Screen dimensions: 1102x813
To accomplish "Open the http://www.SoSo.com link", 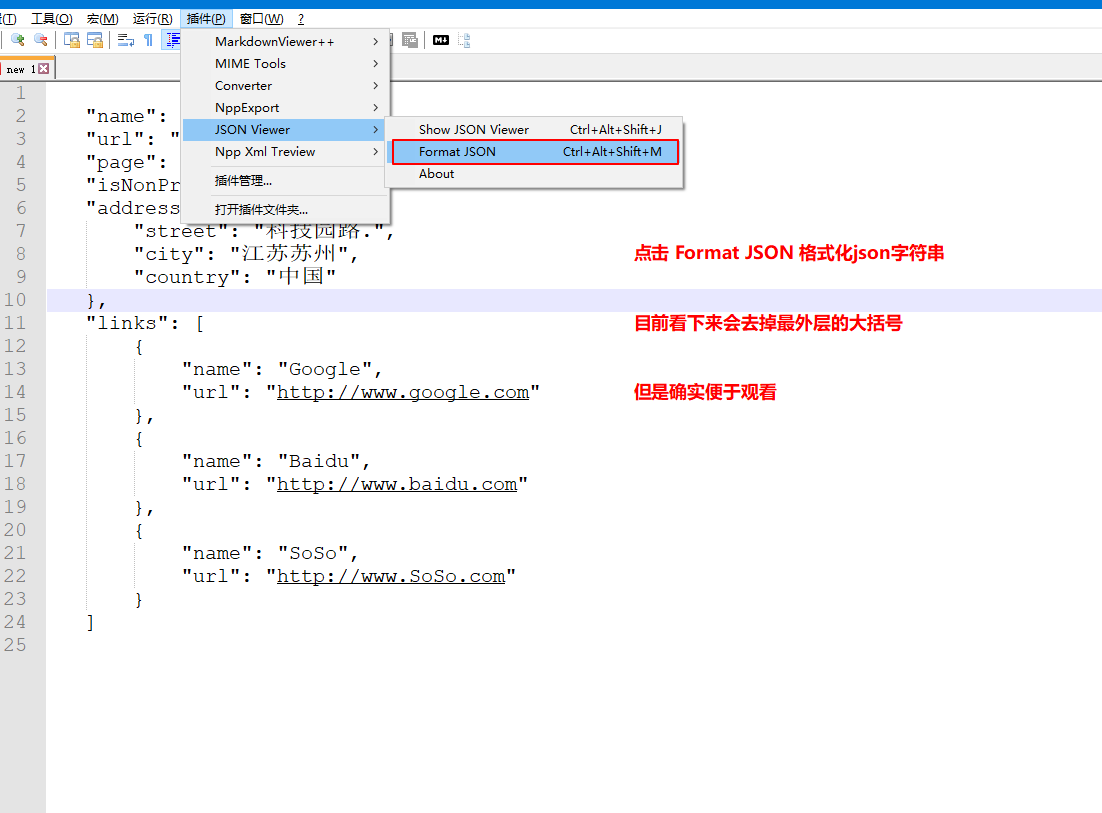I will tap(390, 576).
